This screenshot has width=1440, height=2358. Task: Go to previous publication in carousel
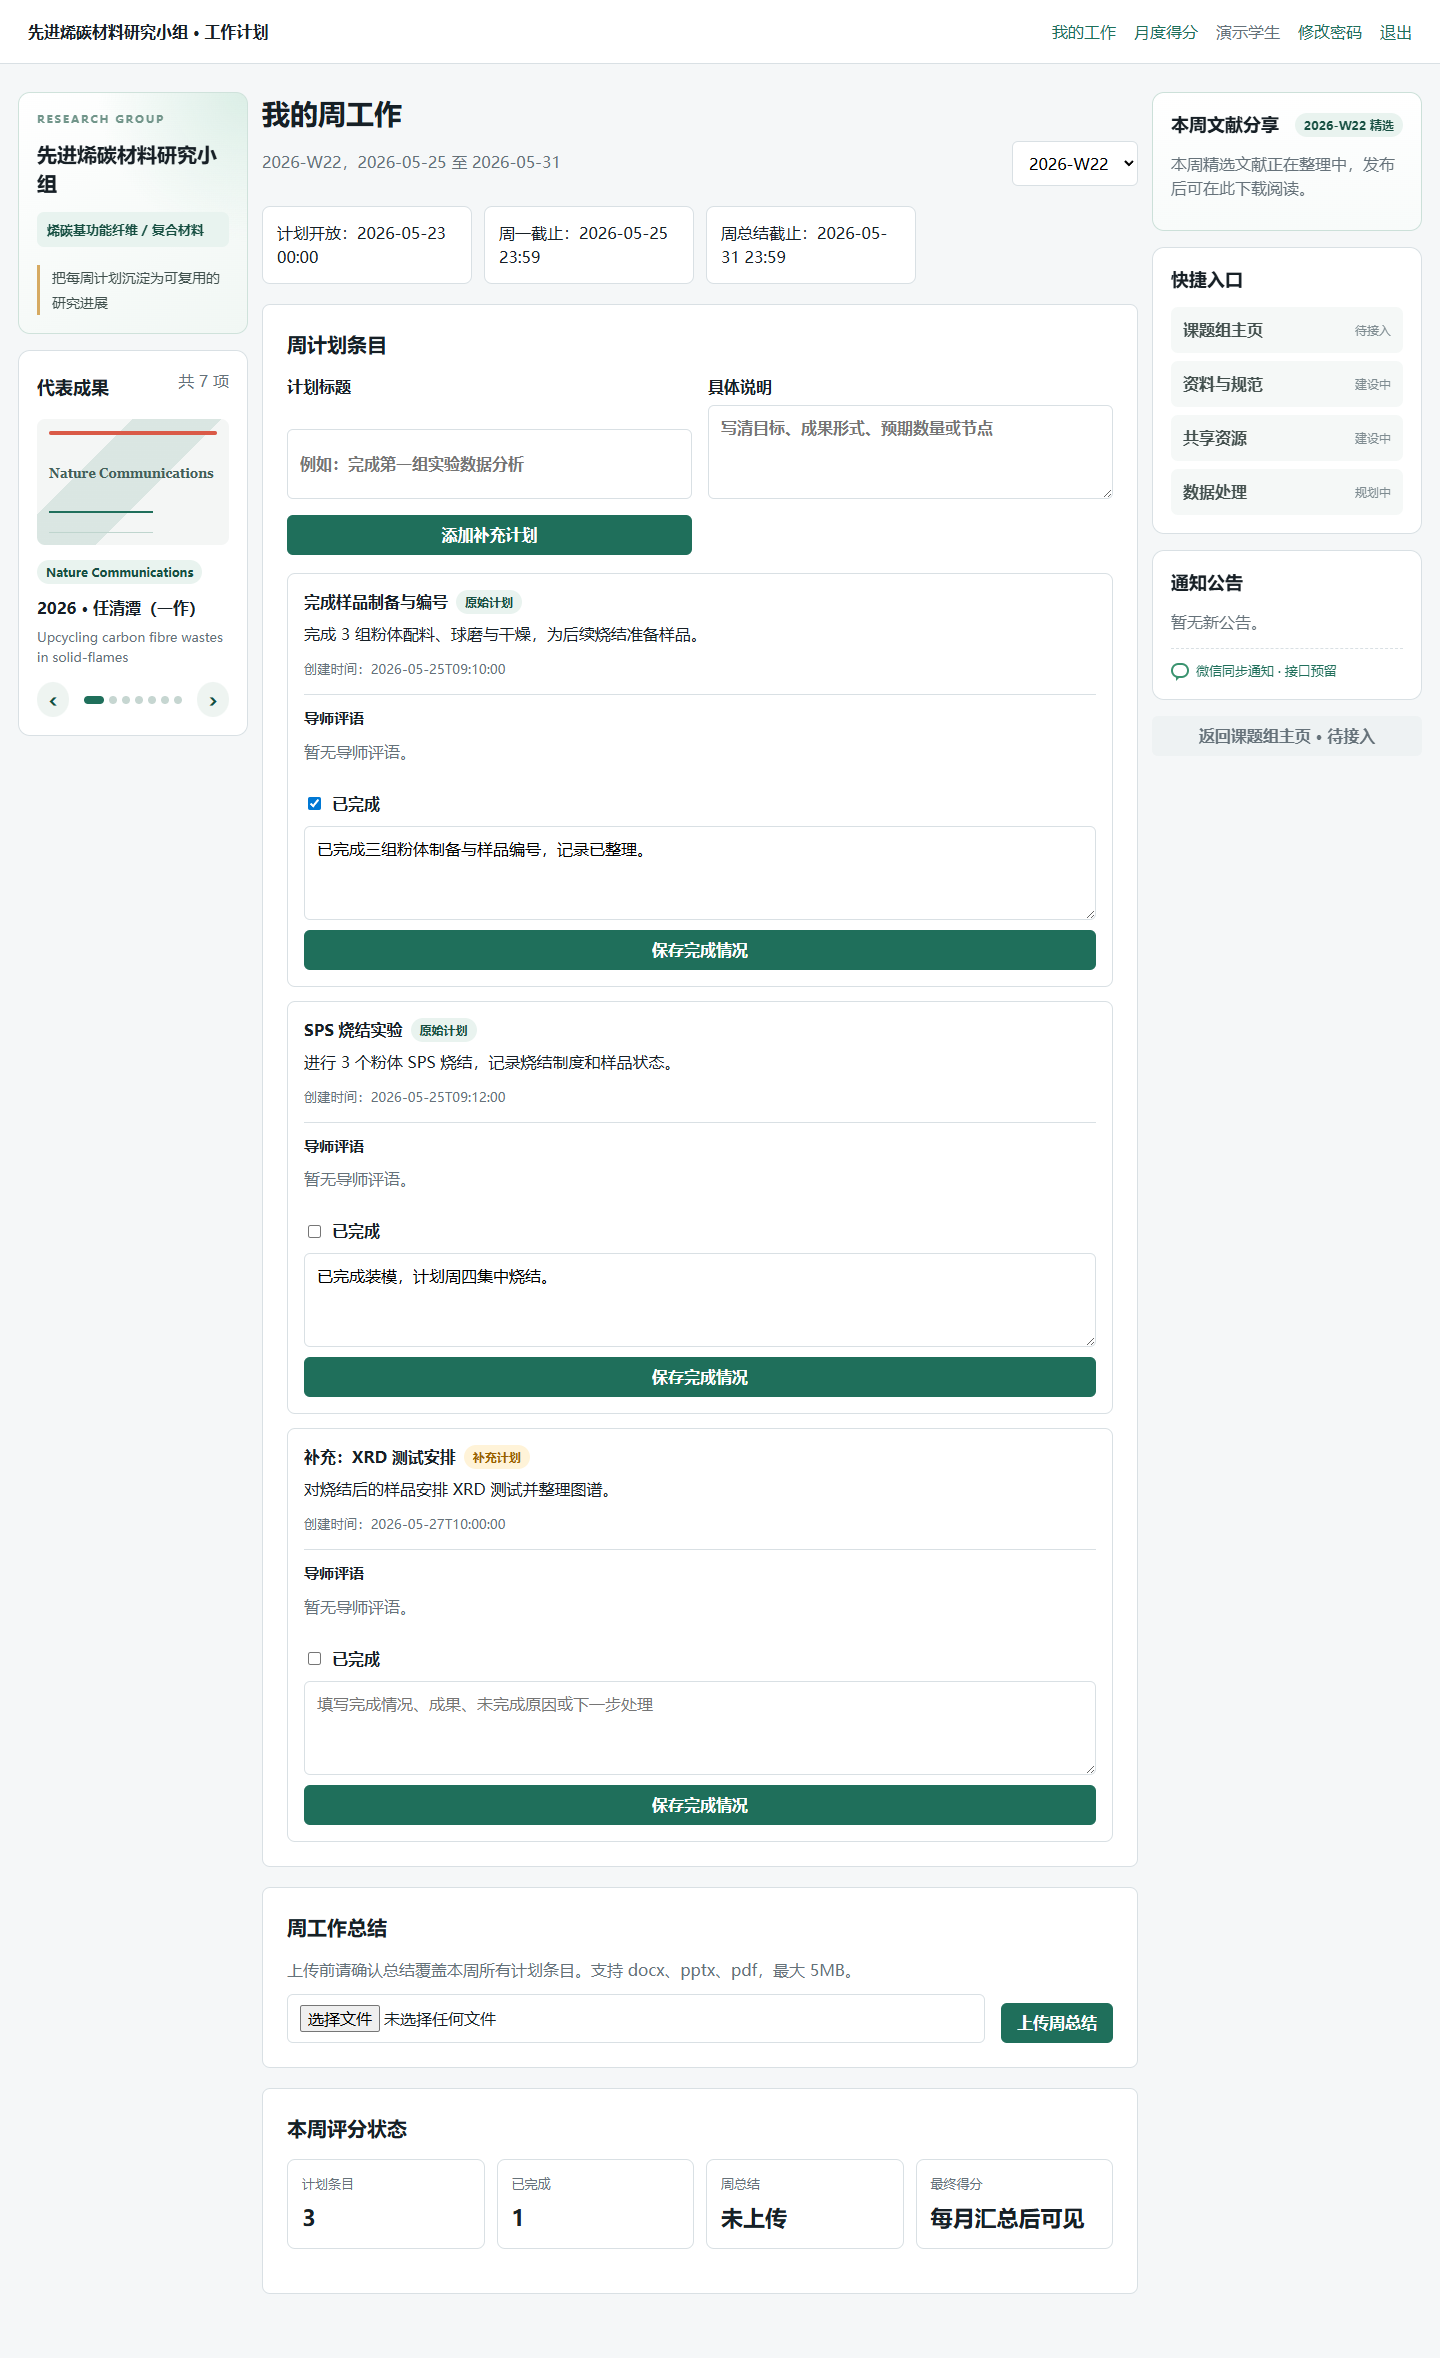53,700
